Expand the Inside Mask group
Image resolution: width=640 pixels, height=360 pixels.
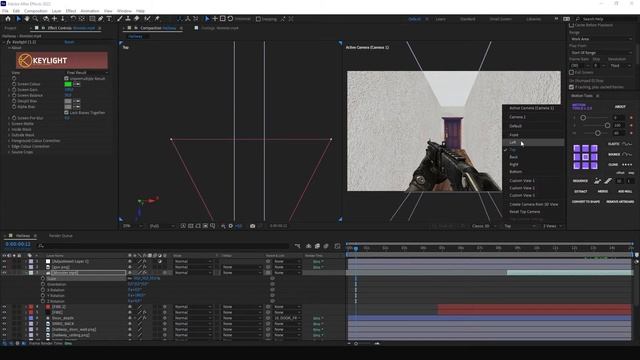pyautogui.click(x=9, y=129)
